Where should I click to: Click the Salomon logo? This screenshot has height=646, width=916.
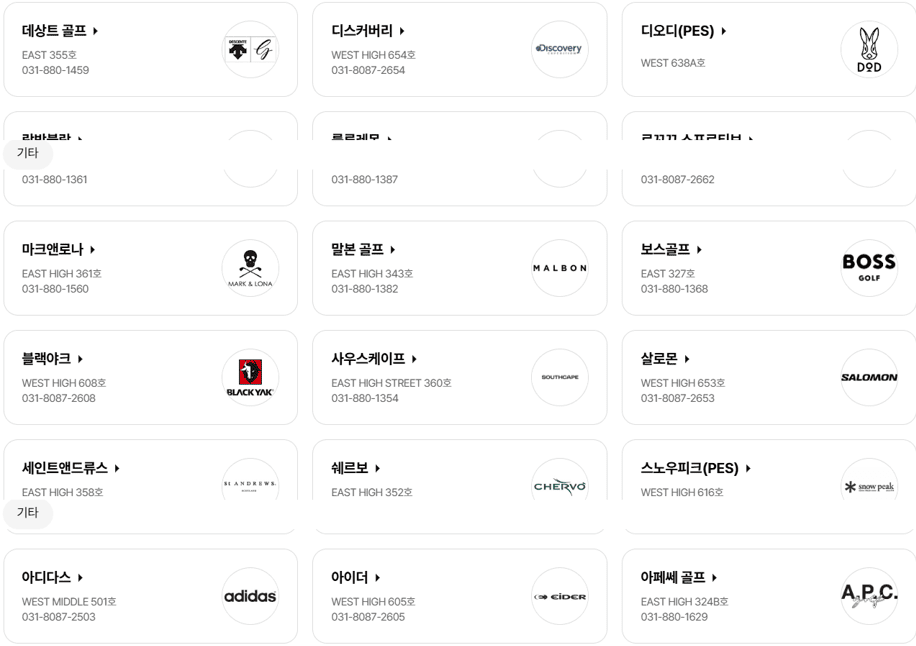coord(869,377)
